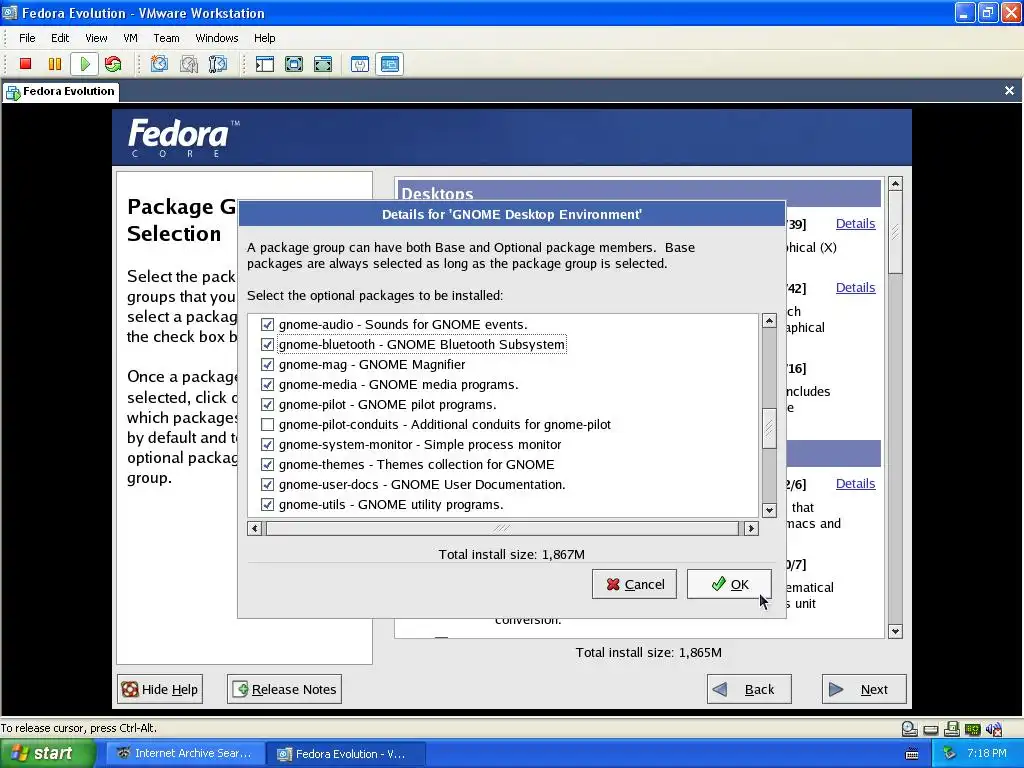Click the Back button in installer

(x=749, y=689)
